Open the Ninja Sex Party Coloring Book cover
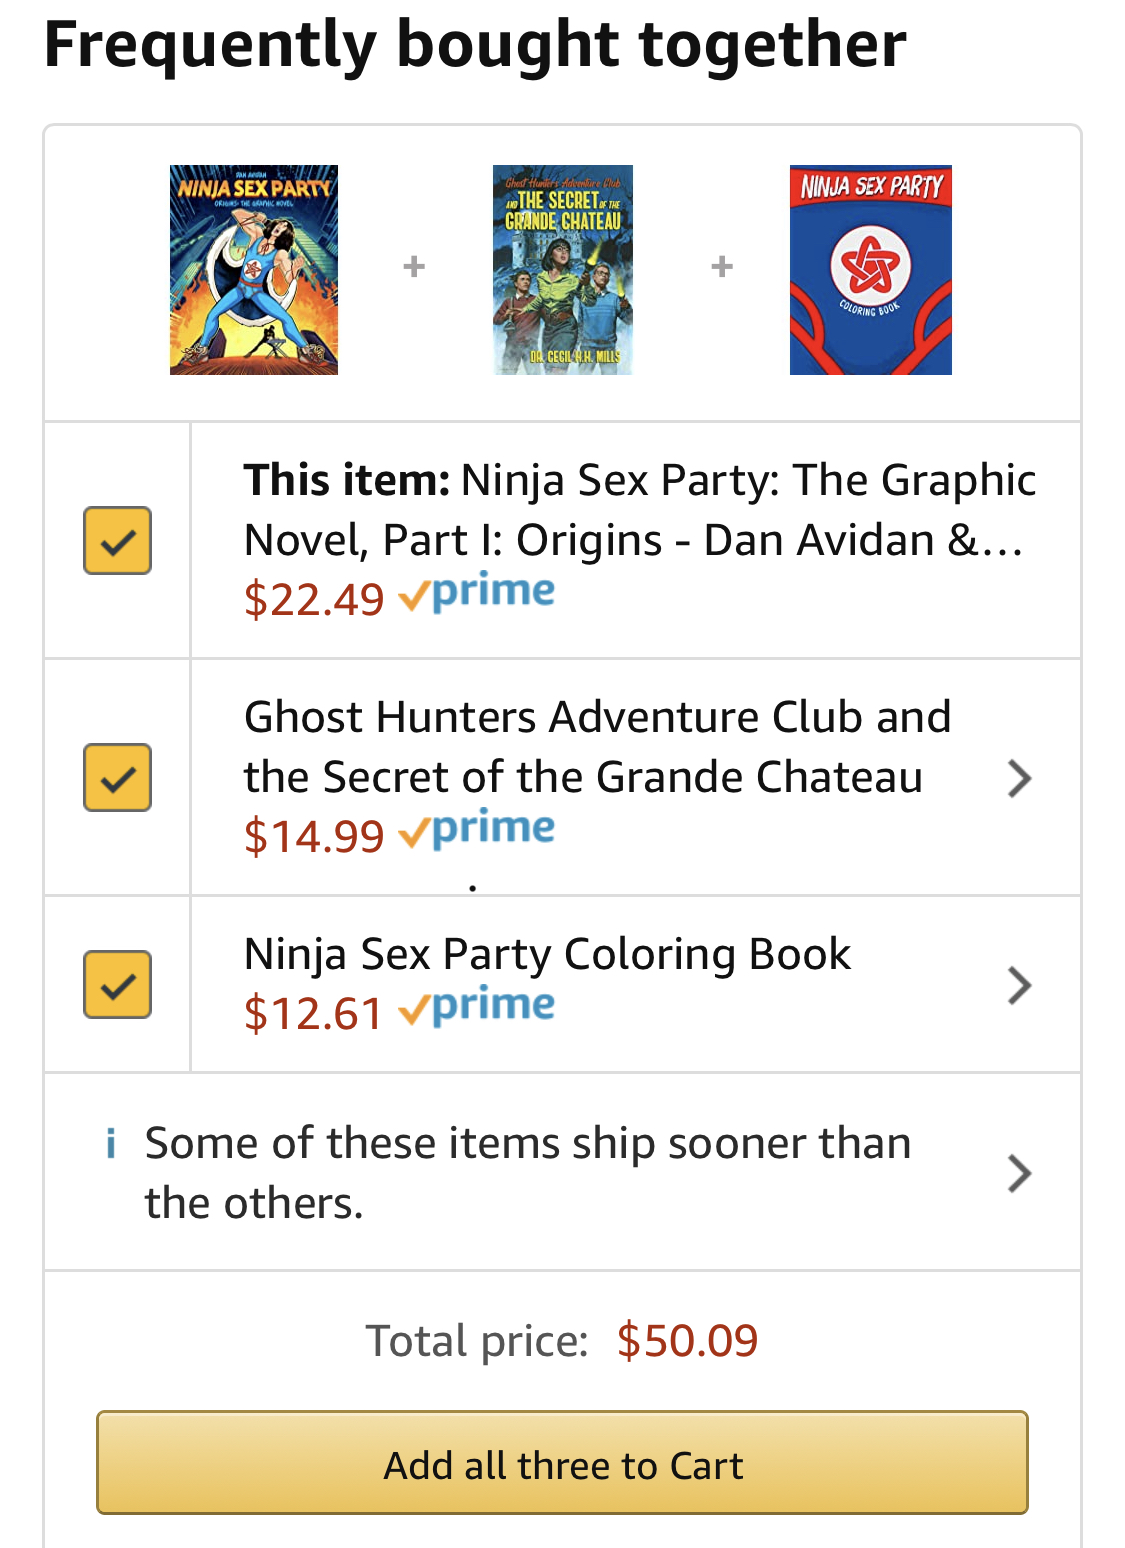This screenshot has height=1548, width=1125. tap(871, 270)
